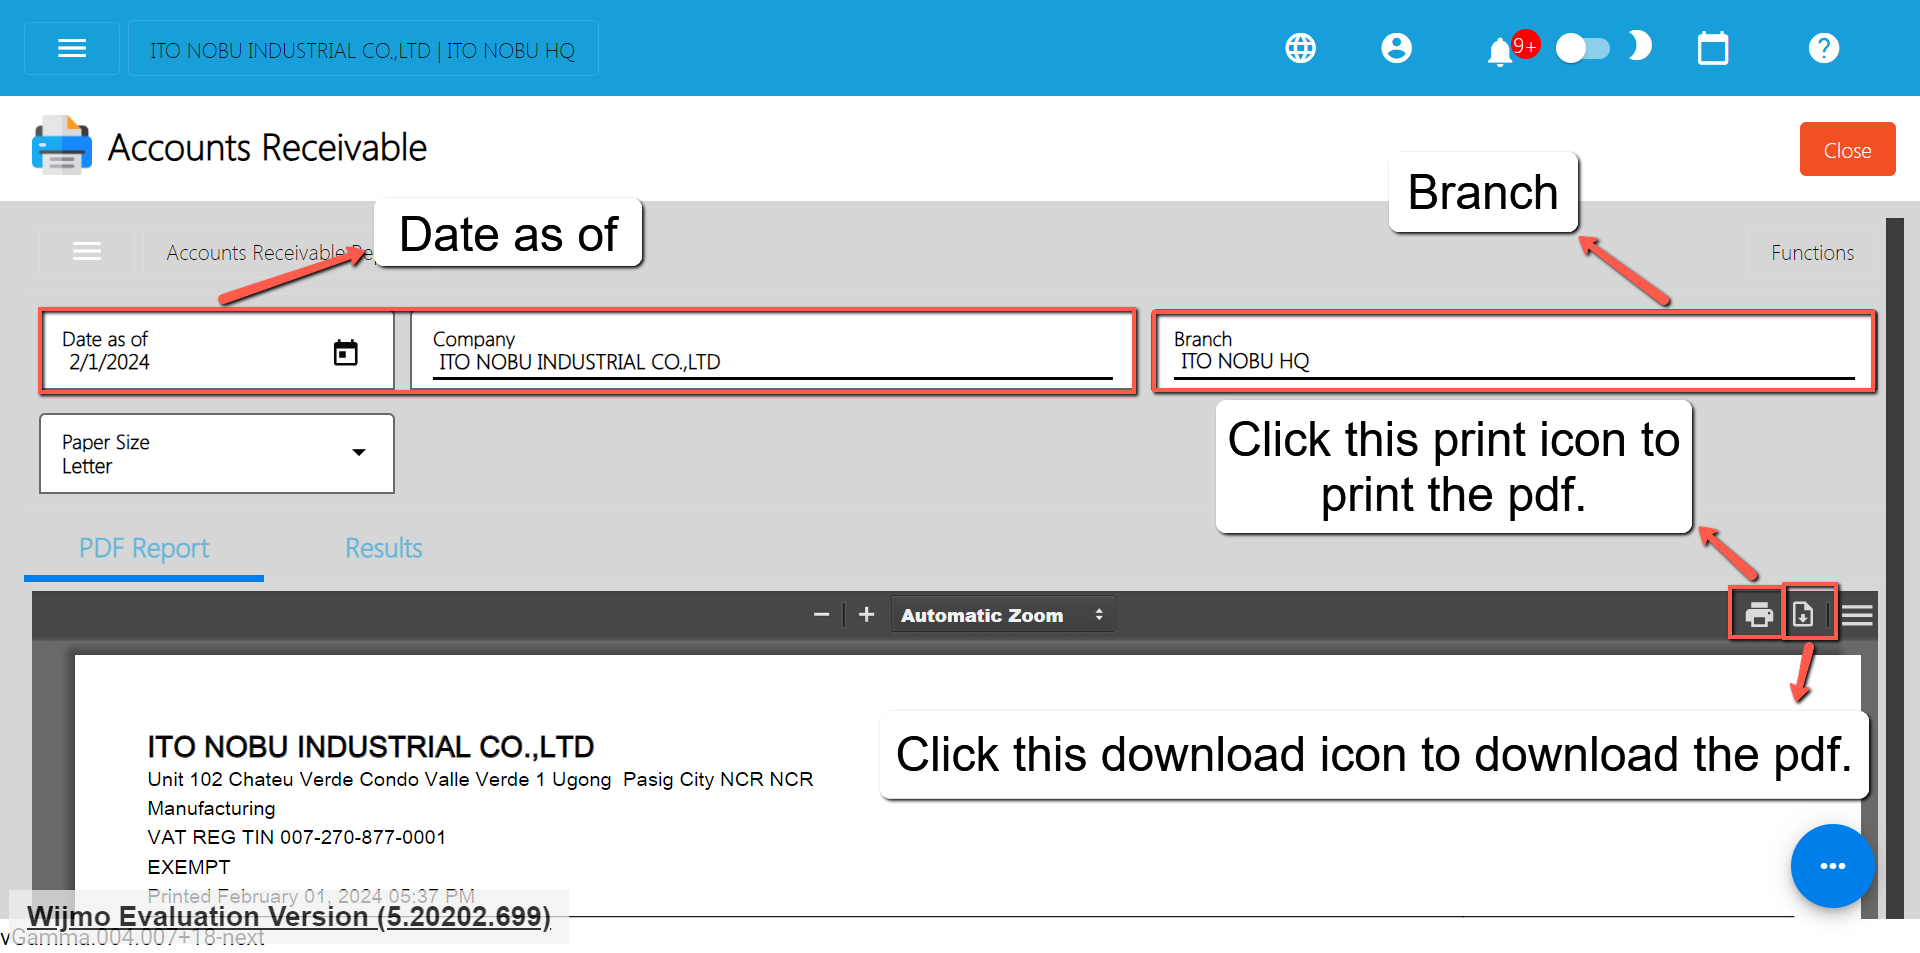Click the Close button
This screenshot has width=1920, height=953.
click(x=1847, y=150)
